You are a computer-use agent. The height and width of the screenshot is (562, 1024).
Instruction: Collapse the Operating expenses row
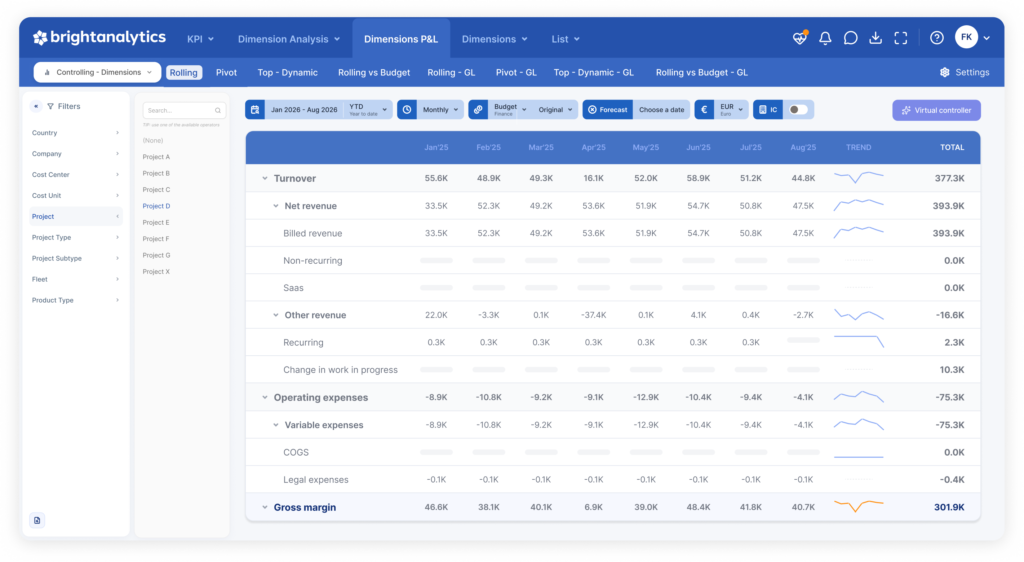(264, 397)
